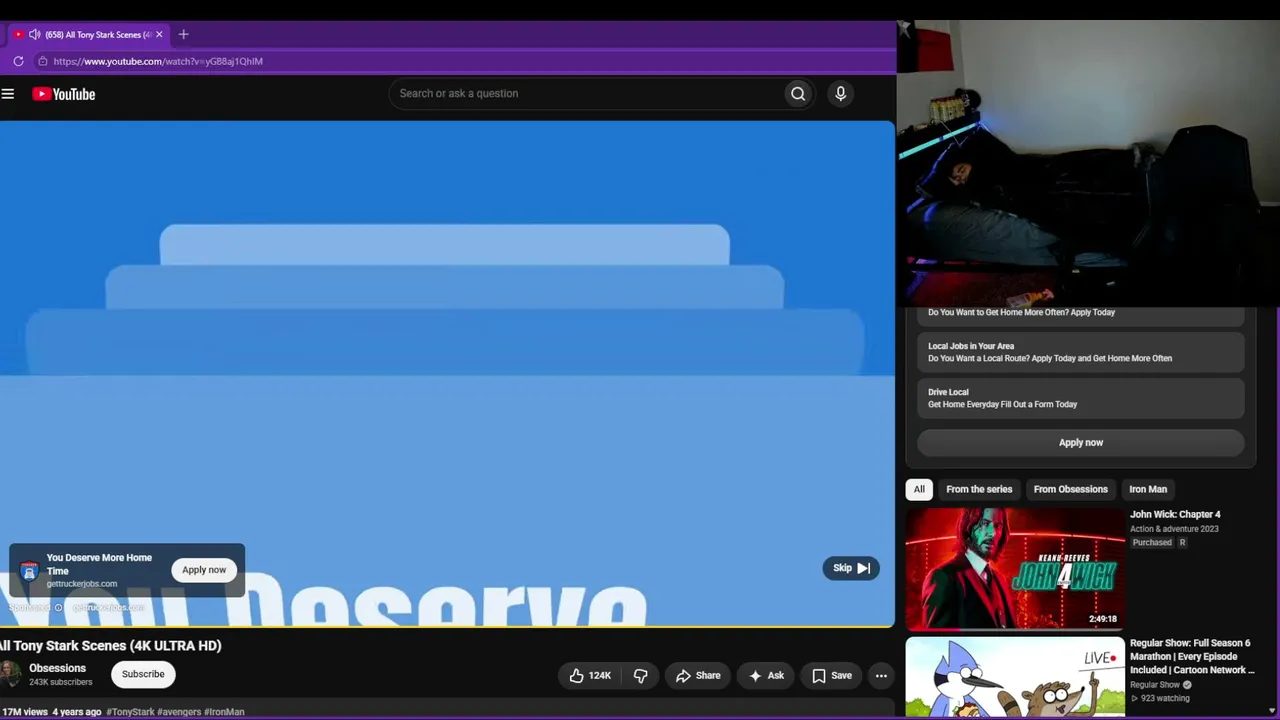Click the John Wick: Chapter 4 title
The image size is (1280, 720).
coord(1175,515)
